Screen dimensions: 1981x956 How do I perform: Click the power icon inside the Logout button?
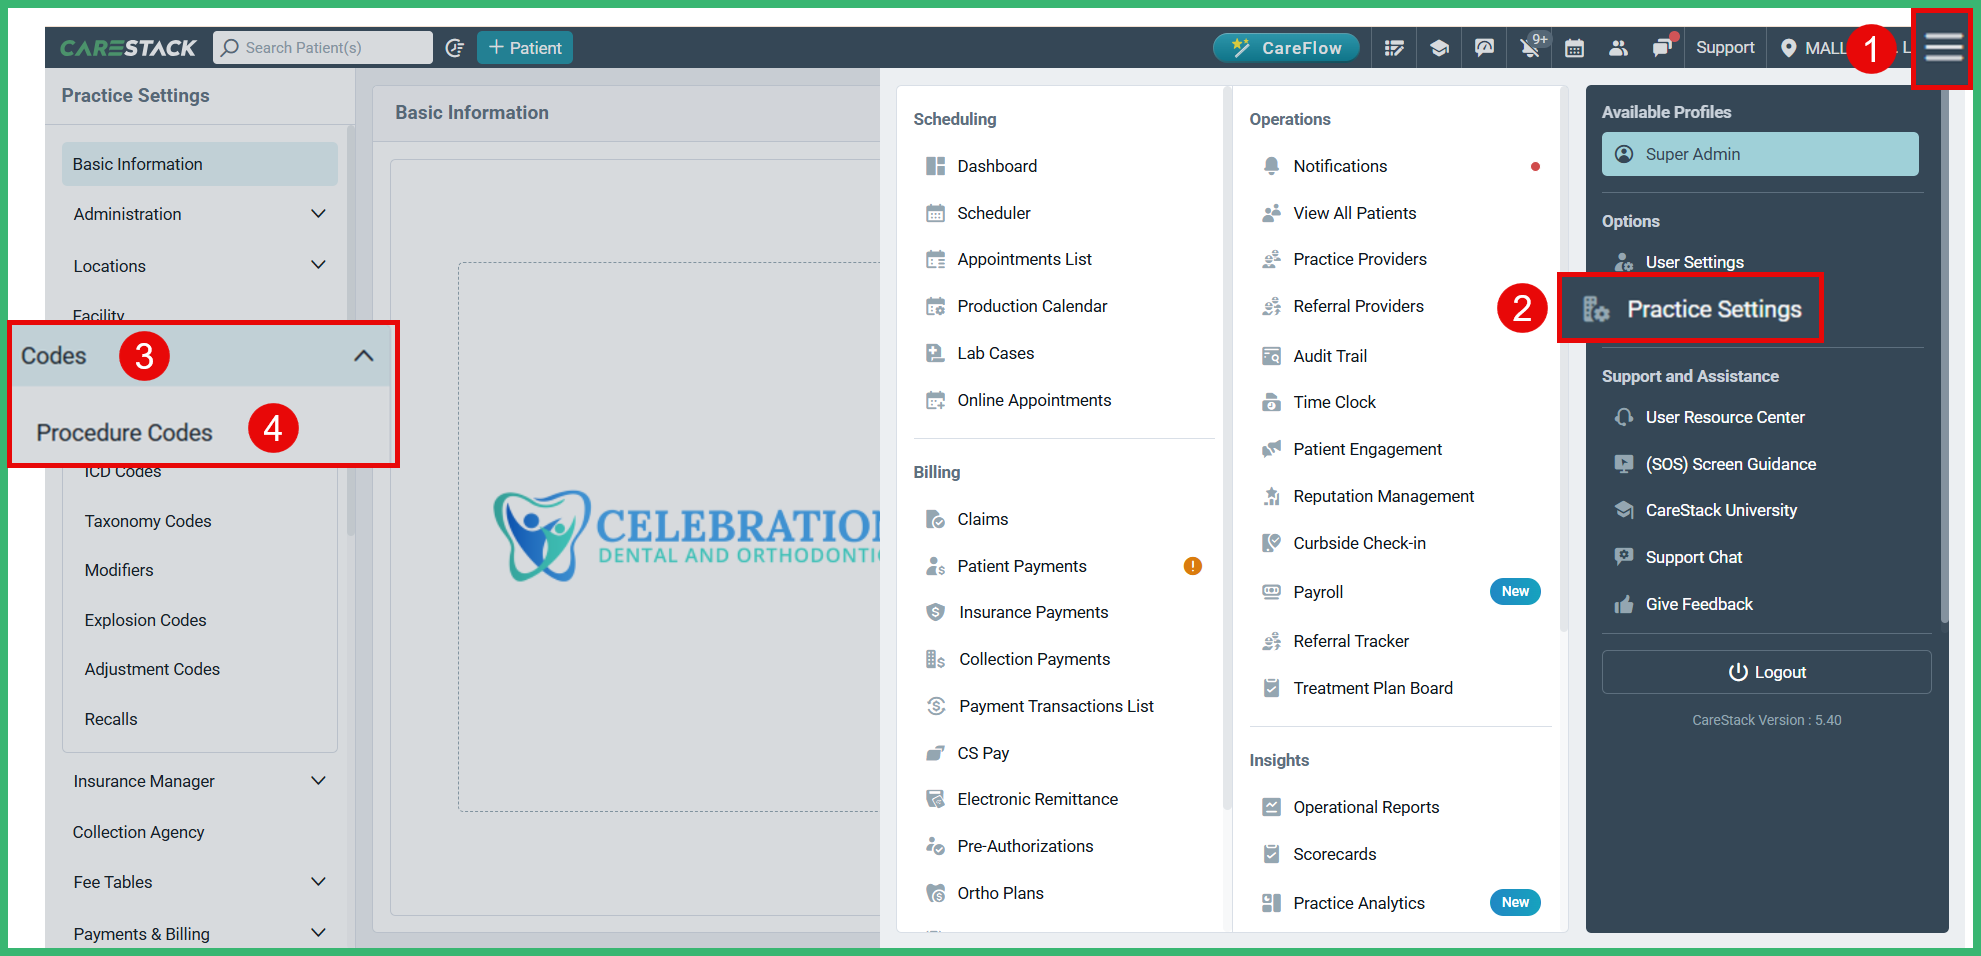pyautogui.click(x=1738, y=671)
